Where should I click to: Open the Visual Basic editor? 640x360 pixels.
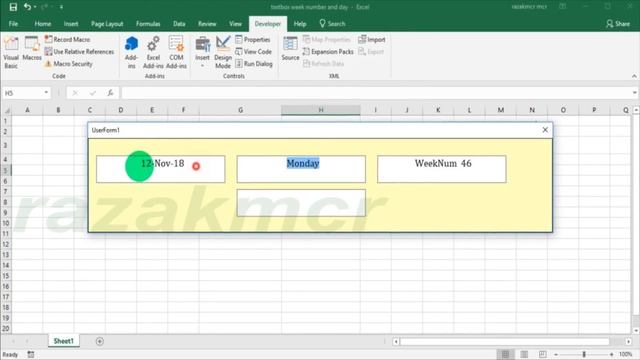coord(11,52)
